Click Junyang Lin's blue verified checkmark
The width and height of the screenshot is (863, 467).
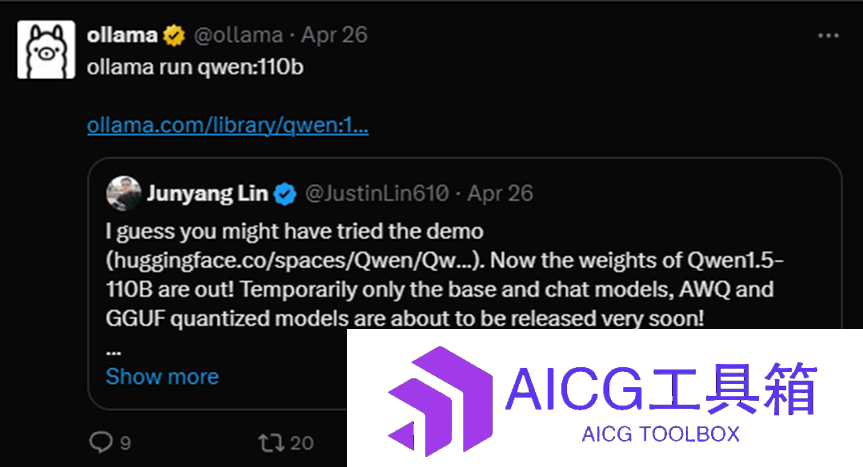tap(285, 194)
